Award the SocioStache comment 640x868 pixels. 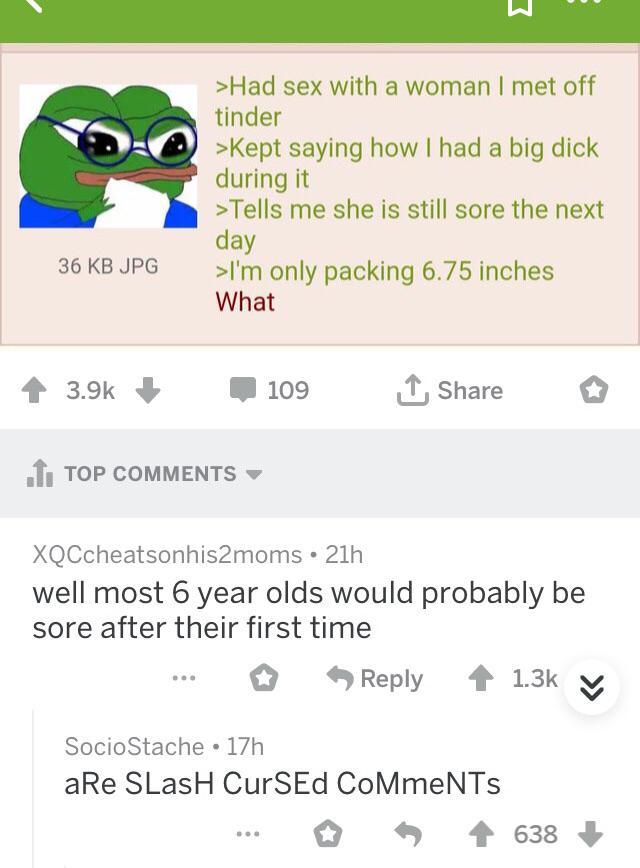(x=328, y=834)
